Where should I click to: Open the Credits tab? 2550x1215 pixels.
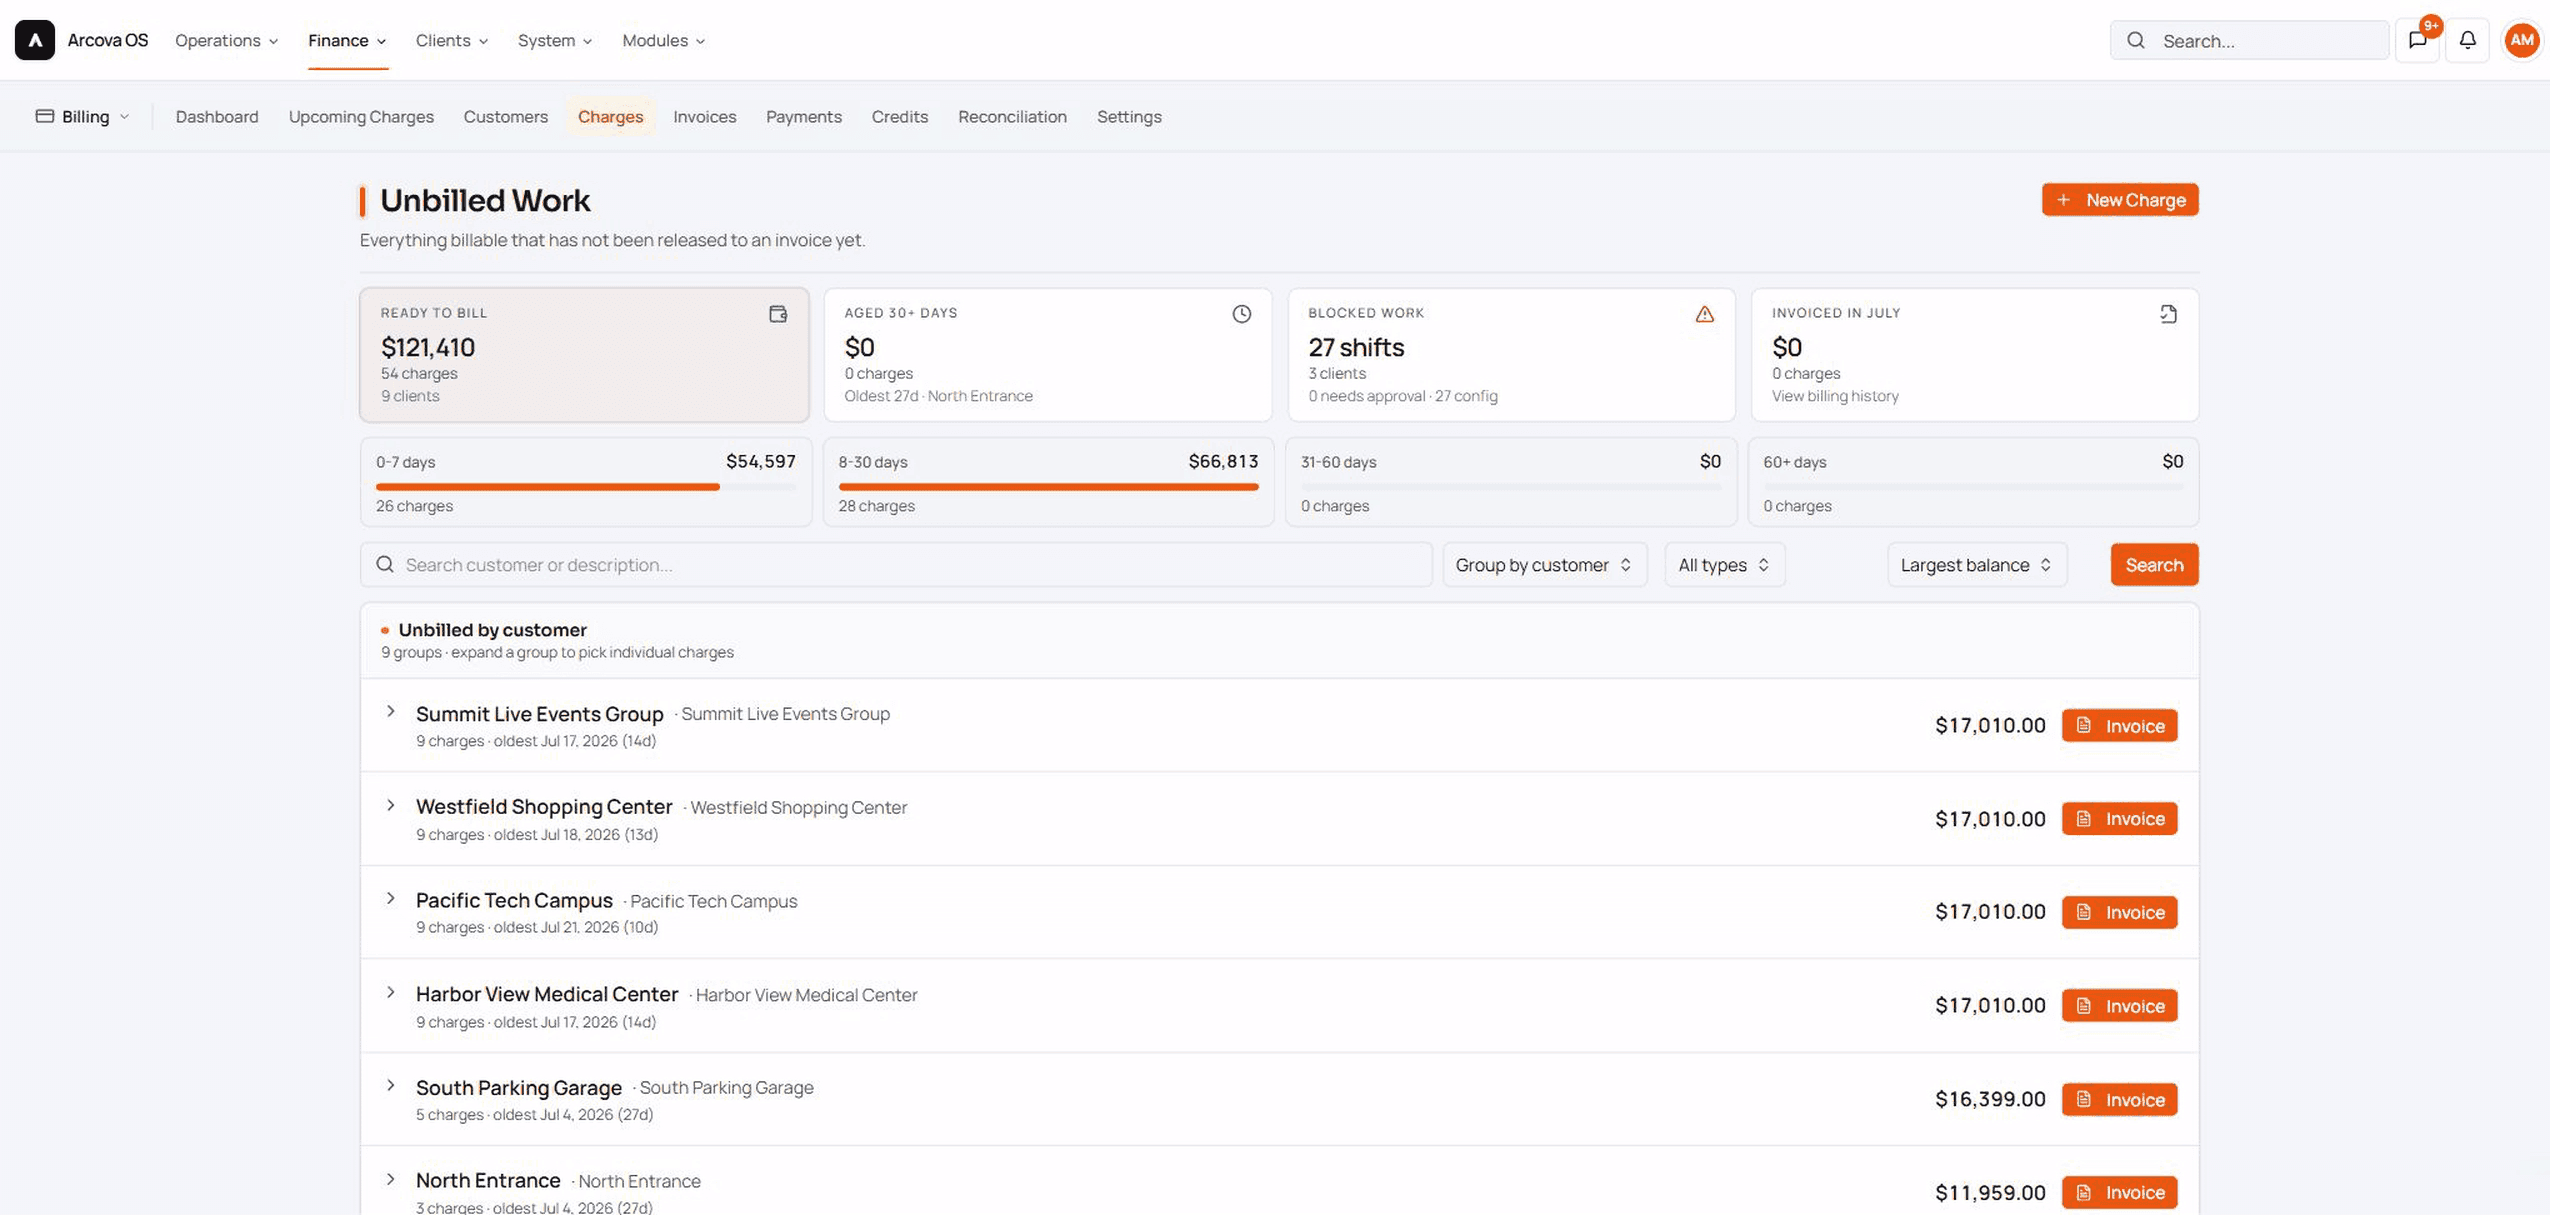point(900,116)
